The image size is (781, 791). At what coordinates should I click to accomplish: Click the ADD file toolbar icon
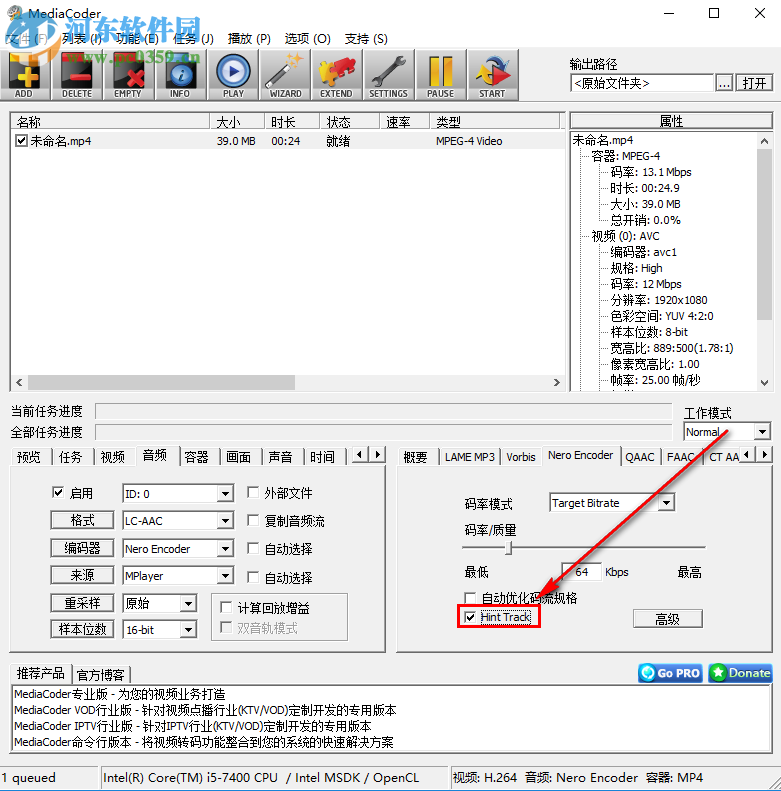click(25, 75)
